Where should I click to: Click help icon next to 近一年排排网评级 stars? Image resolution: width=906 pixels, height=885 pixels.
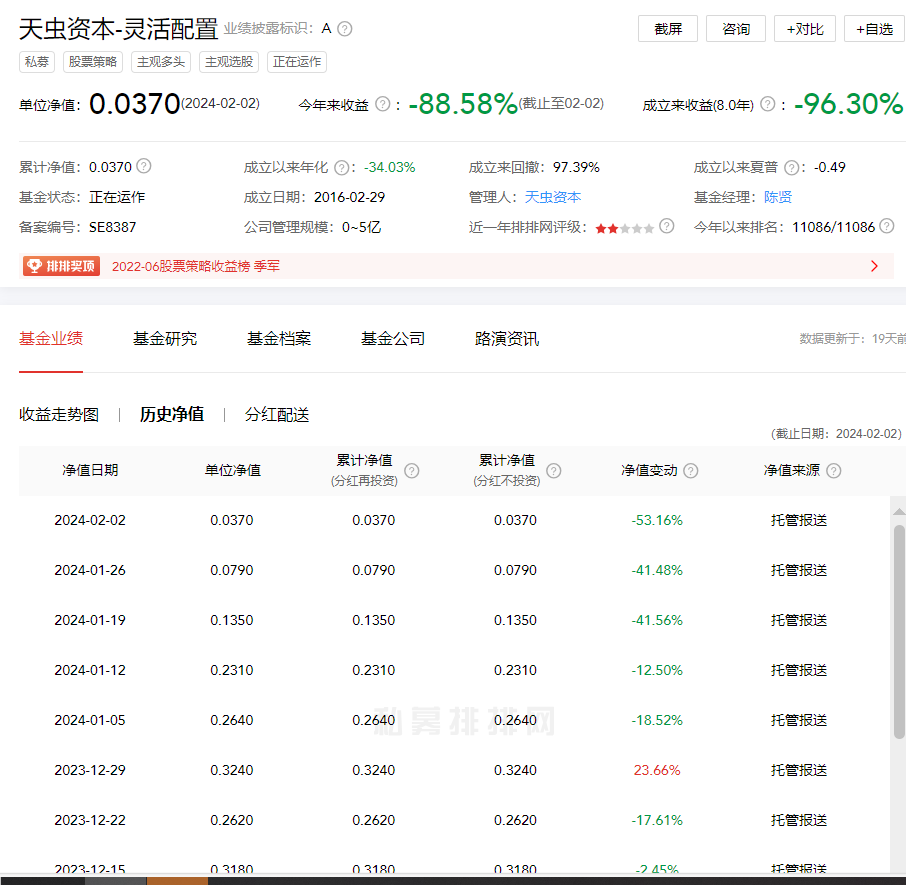coord(666,227)
